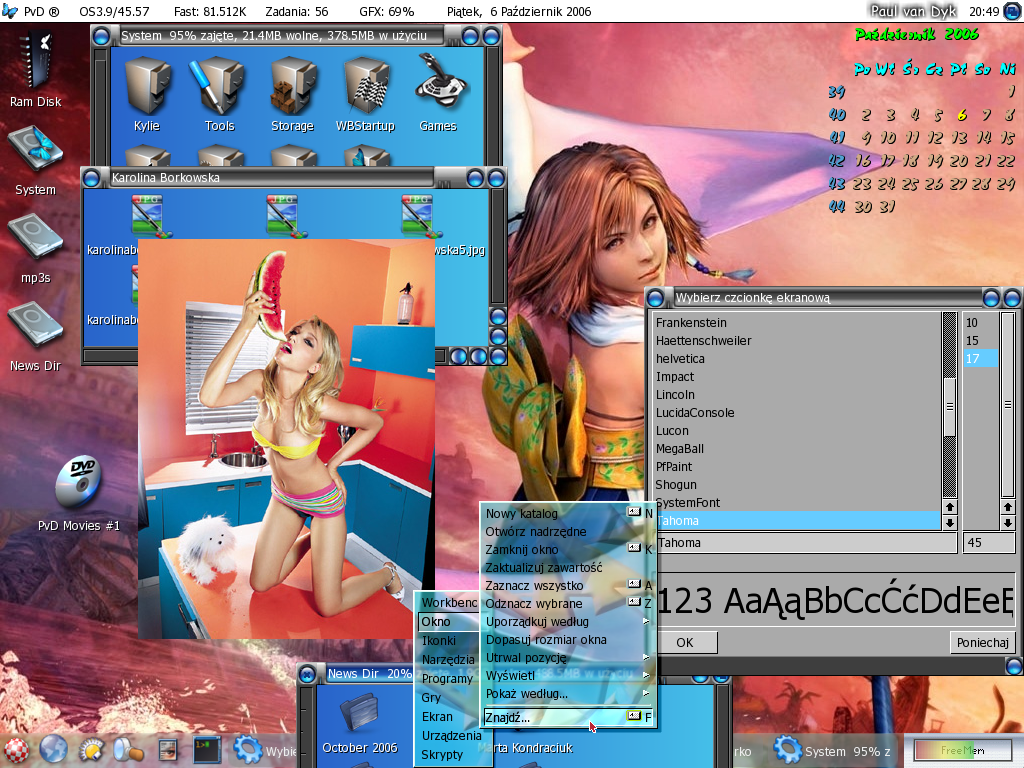
Task: Click the FreeMem memory gauge
Action: tap(962, 750)
